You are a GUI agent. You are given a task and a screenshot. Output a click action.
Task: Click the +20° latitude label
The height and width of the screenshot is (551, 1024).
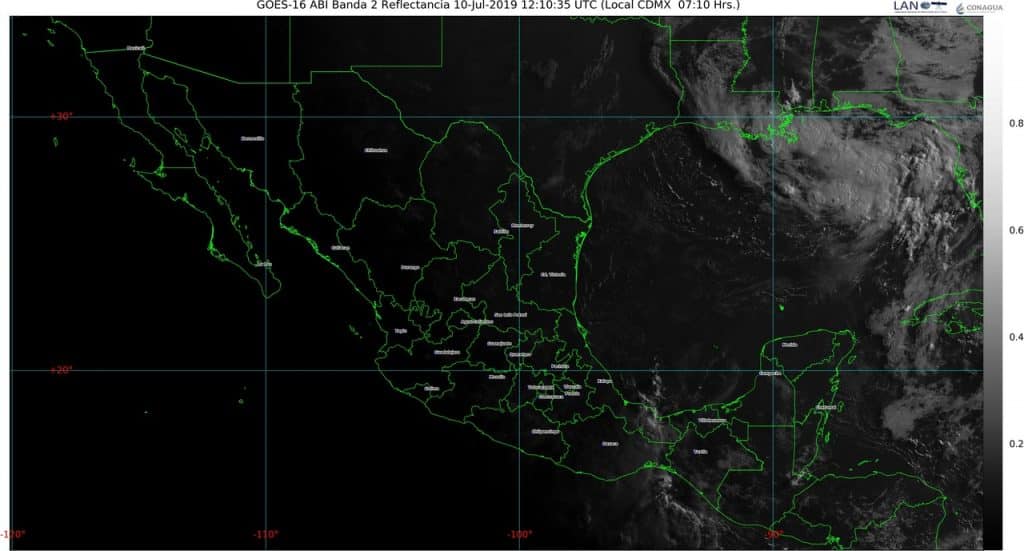pyautogui.click(x=61, y=370)
